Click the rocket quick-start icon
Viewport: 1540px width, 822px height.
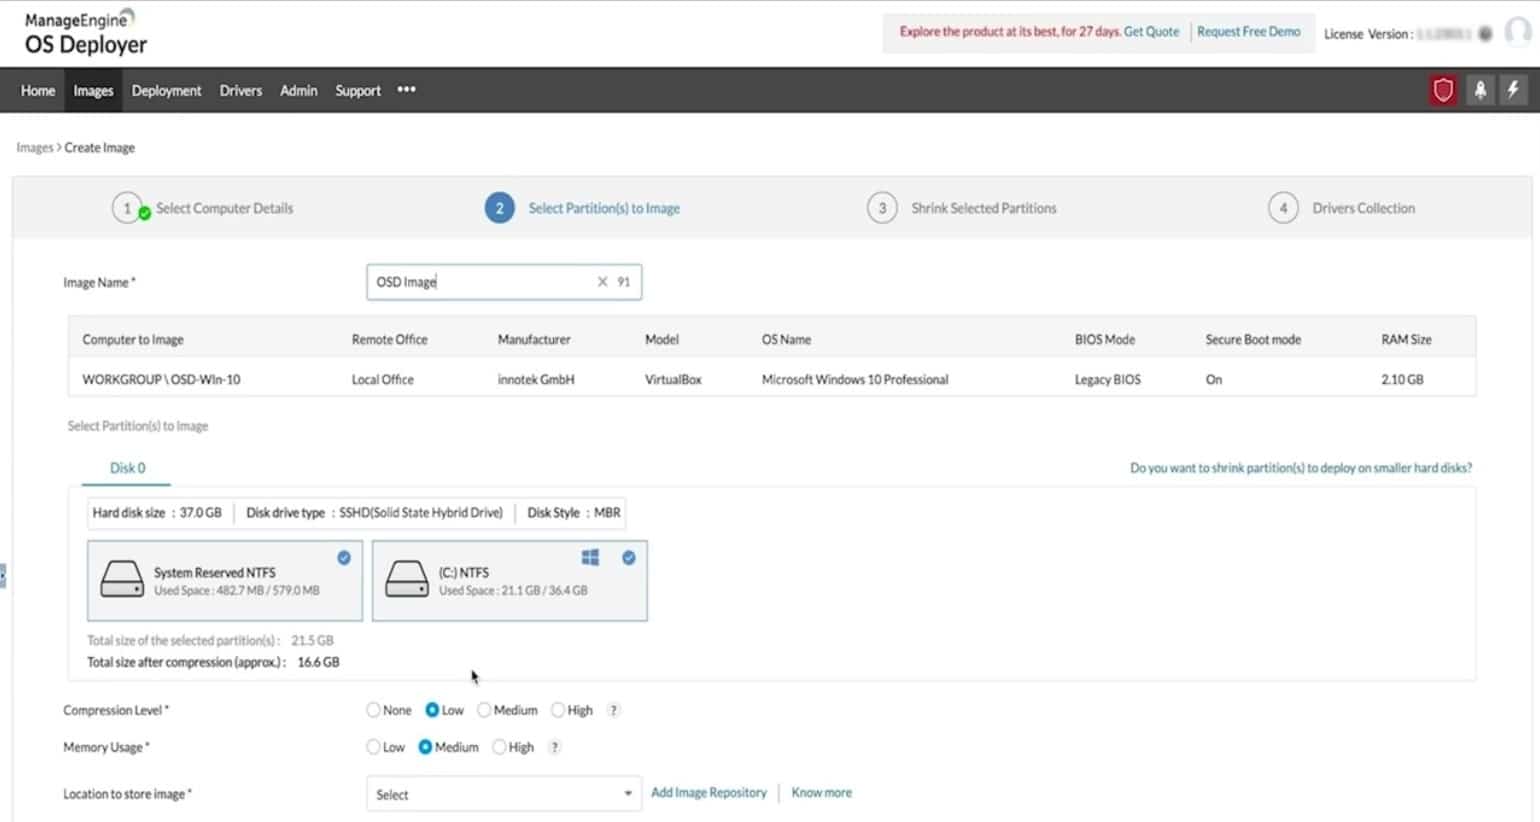[1480, 90]
